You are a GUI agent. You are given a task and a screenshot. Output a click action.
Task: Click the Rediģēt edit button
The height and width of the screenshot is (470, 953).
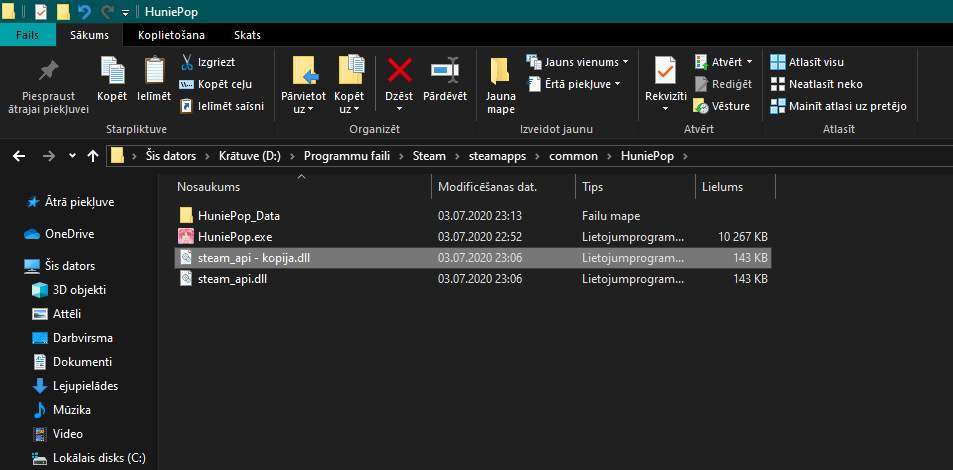point(723,84)
